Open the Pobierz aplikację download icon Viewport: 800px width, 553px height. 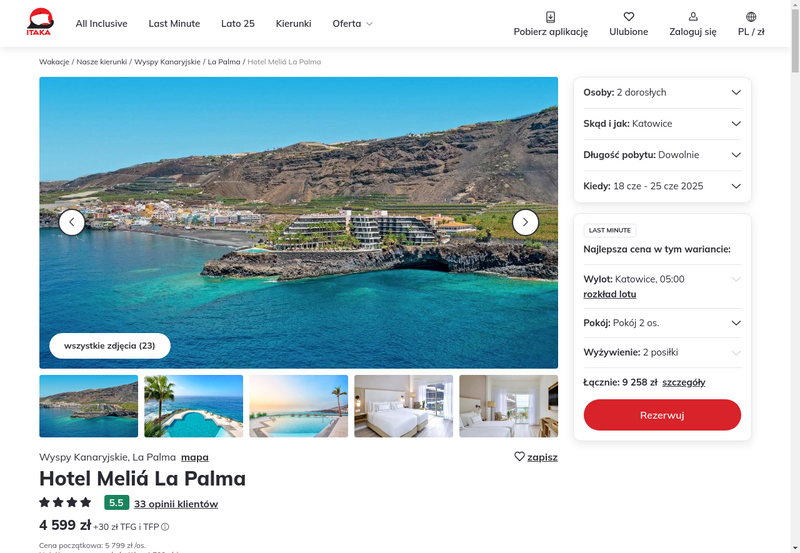click(x=550, y=17)
